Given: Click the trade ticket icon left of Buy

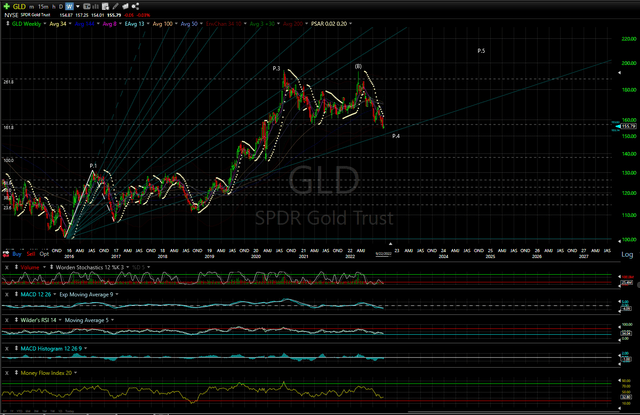Looking at the screenshot, I should point(6,254).
